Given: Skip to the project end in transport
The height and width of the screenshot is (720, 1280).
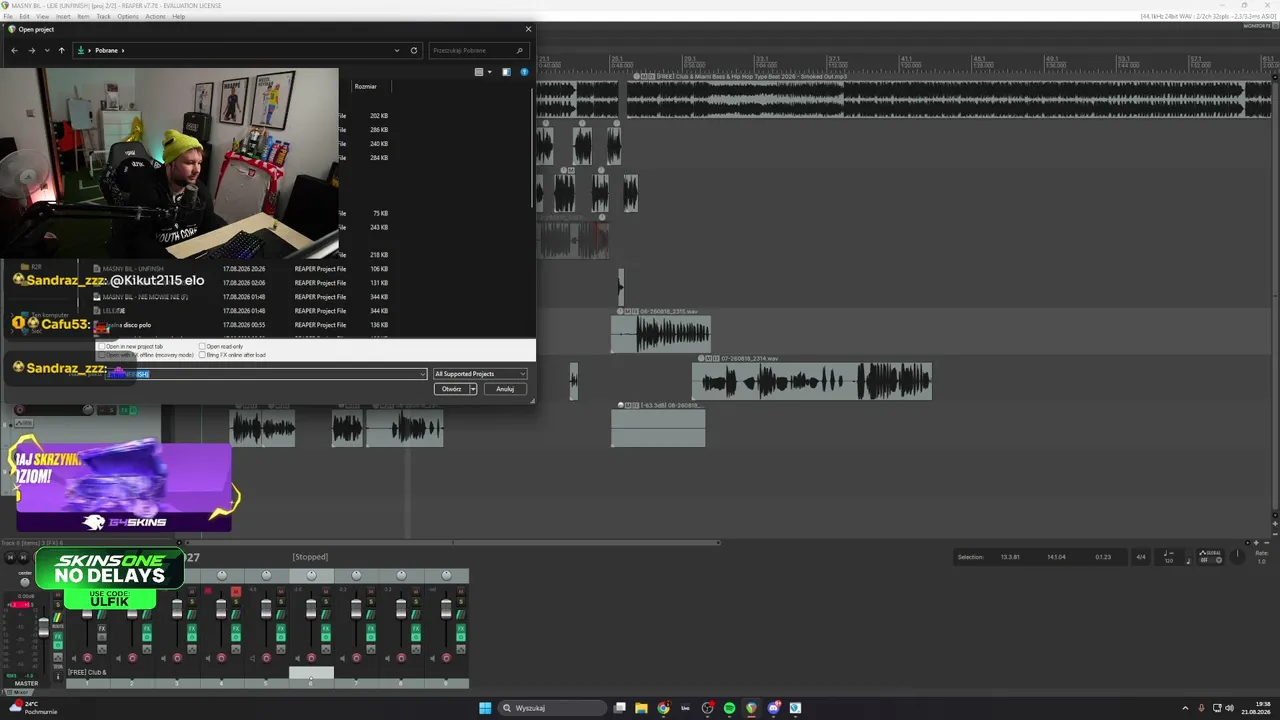Looking at the screenshot, I should (x=24, y=557).
